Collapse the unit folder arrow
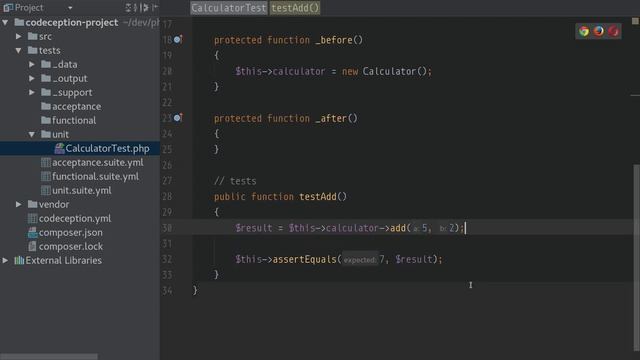Screen dimensions: 640x360 click(x=32, y=134)
